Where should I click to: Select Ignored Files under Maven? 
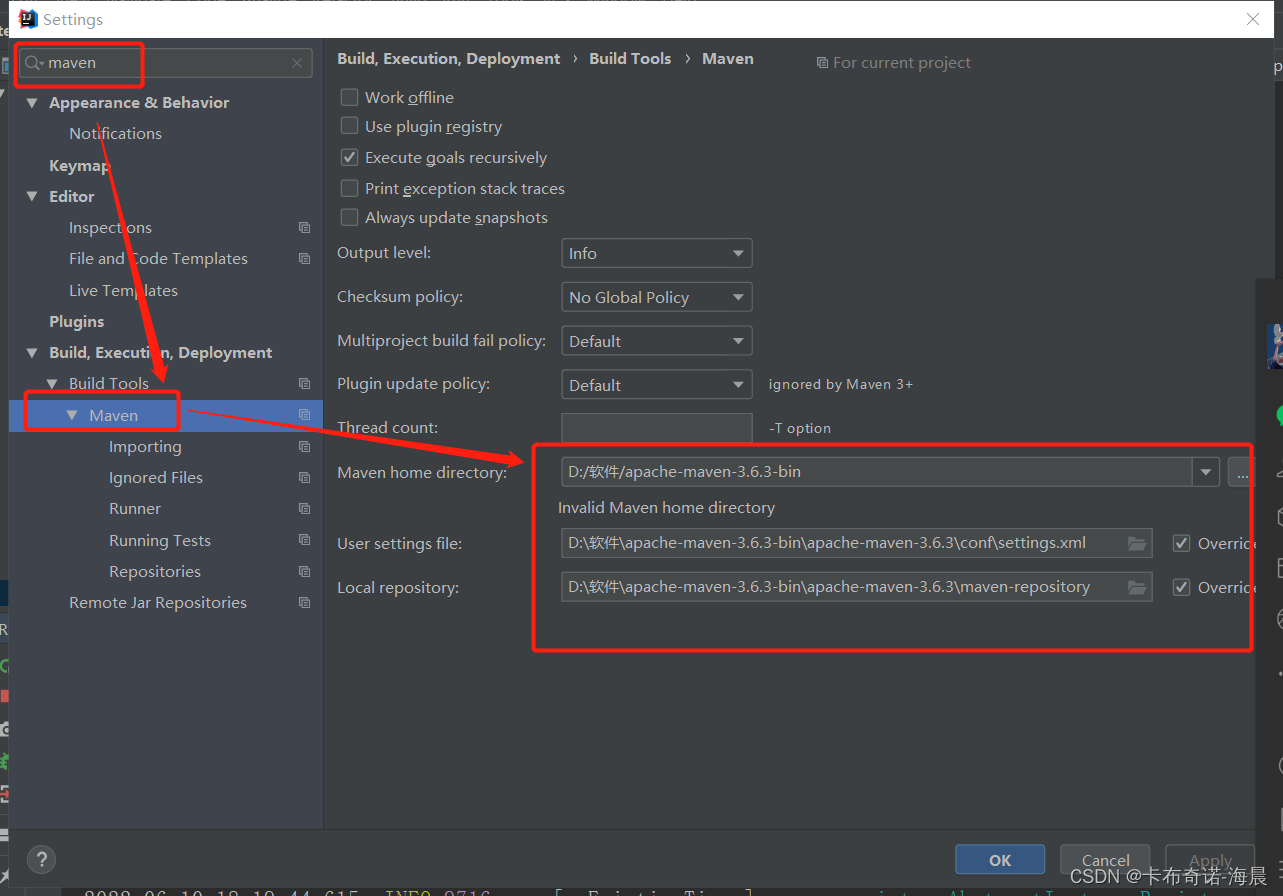(156, 477)
